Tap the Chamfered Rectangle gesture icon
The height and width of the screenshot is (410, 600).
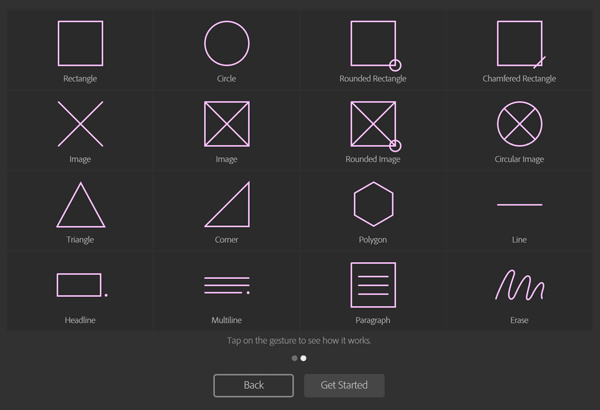click(x=521, y=45)
